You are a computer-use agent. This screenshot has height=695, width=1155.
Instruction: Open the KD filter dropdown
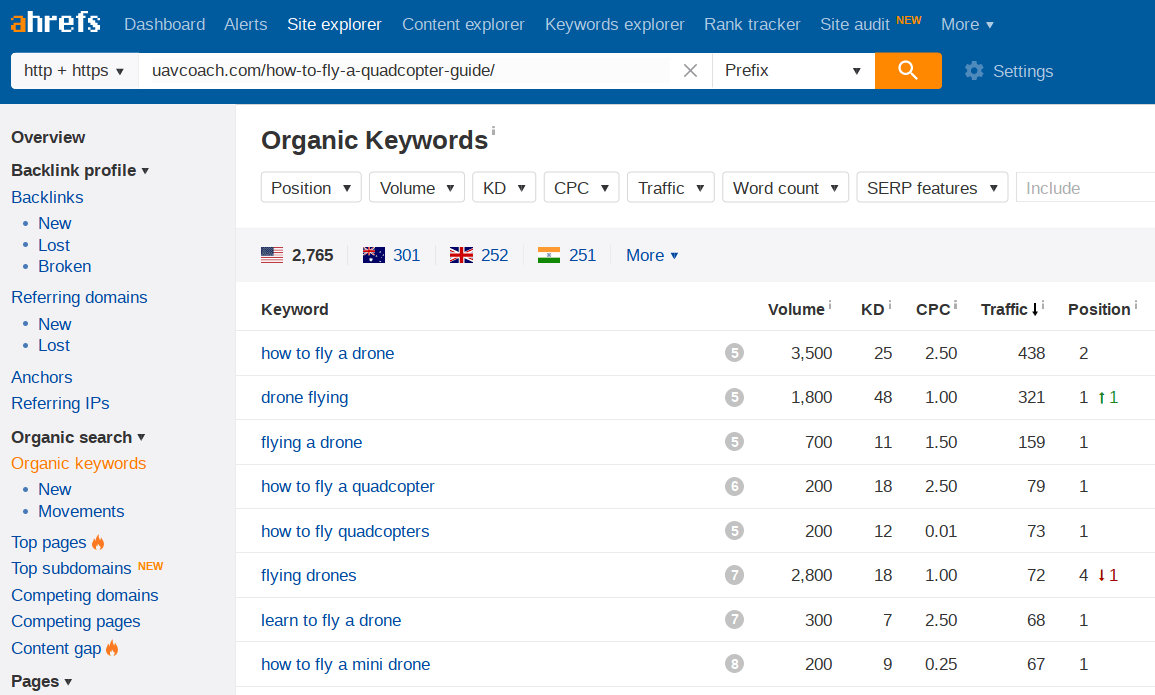pos(504,188)
